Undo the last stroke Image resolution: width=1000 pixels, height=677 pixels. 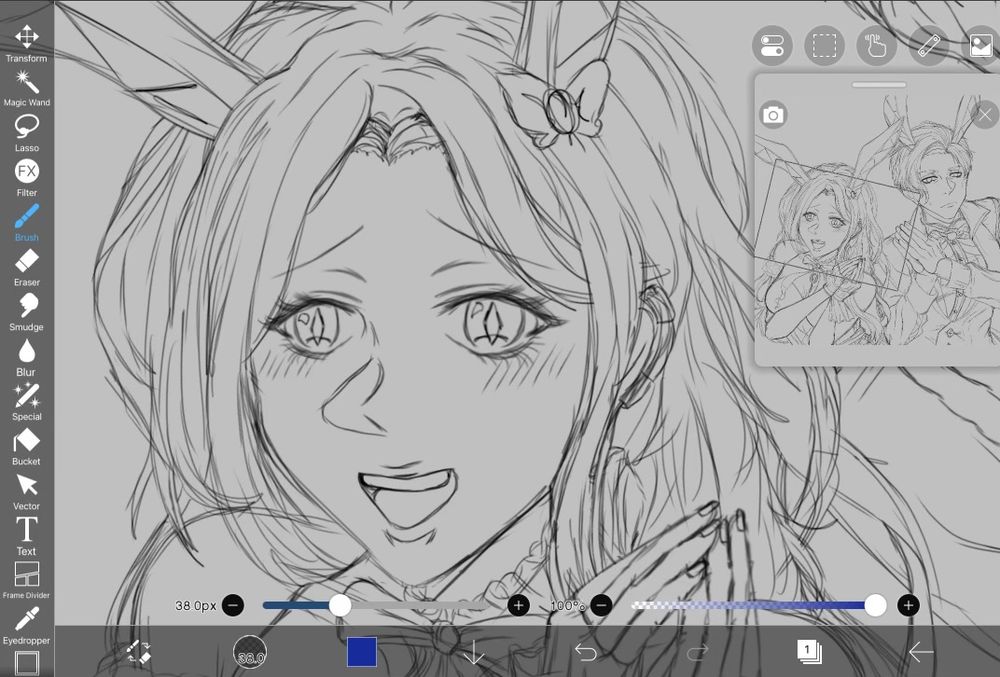(x=585, y=652)
